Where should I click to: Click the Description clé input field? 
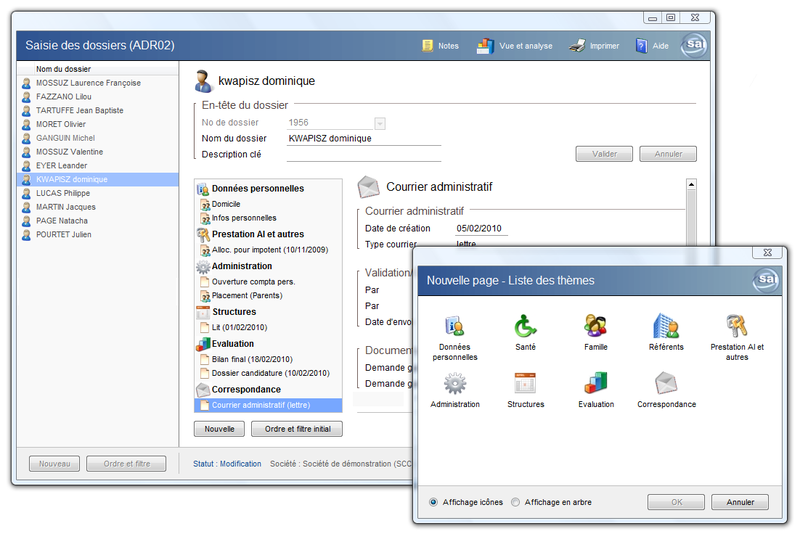(x=363, y=154)
